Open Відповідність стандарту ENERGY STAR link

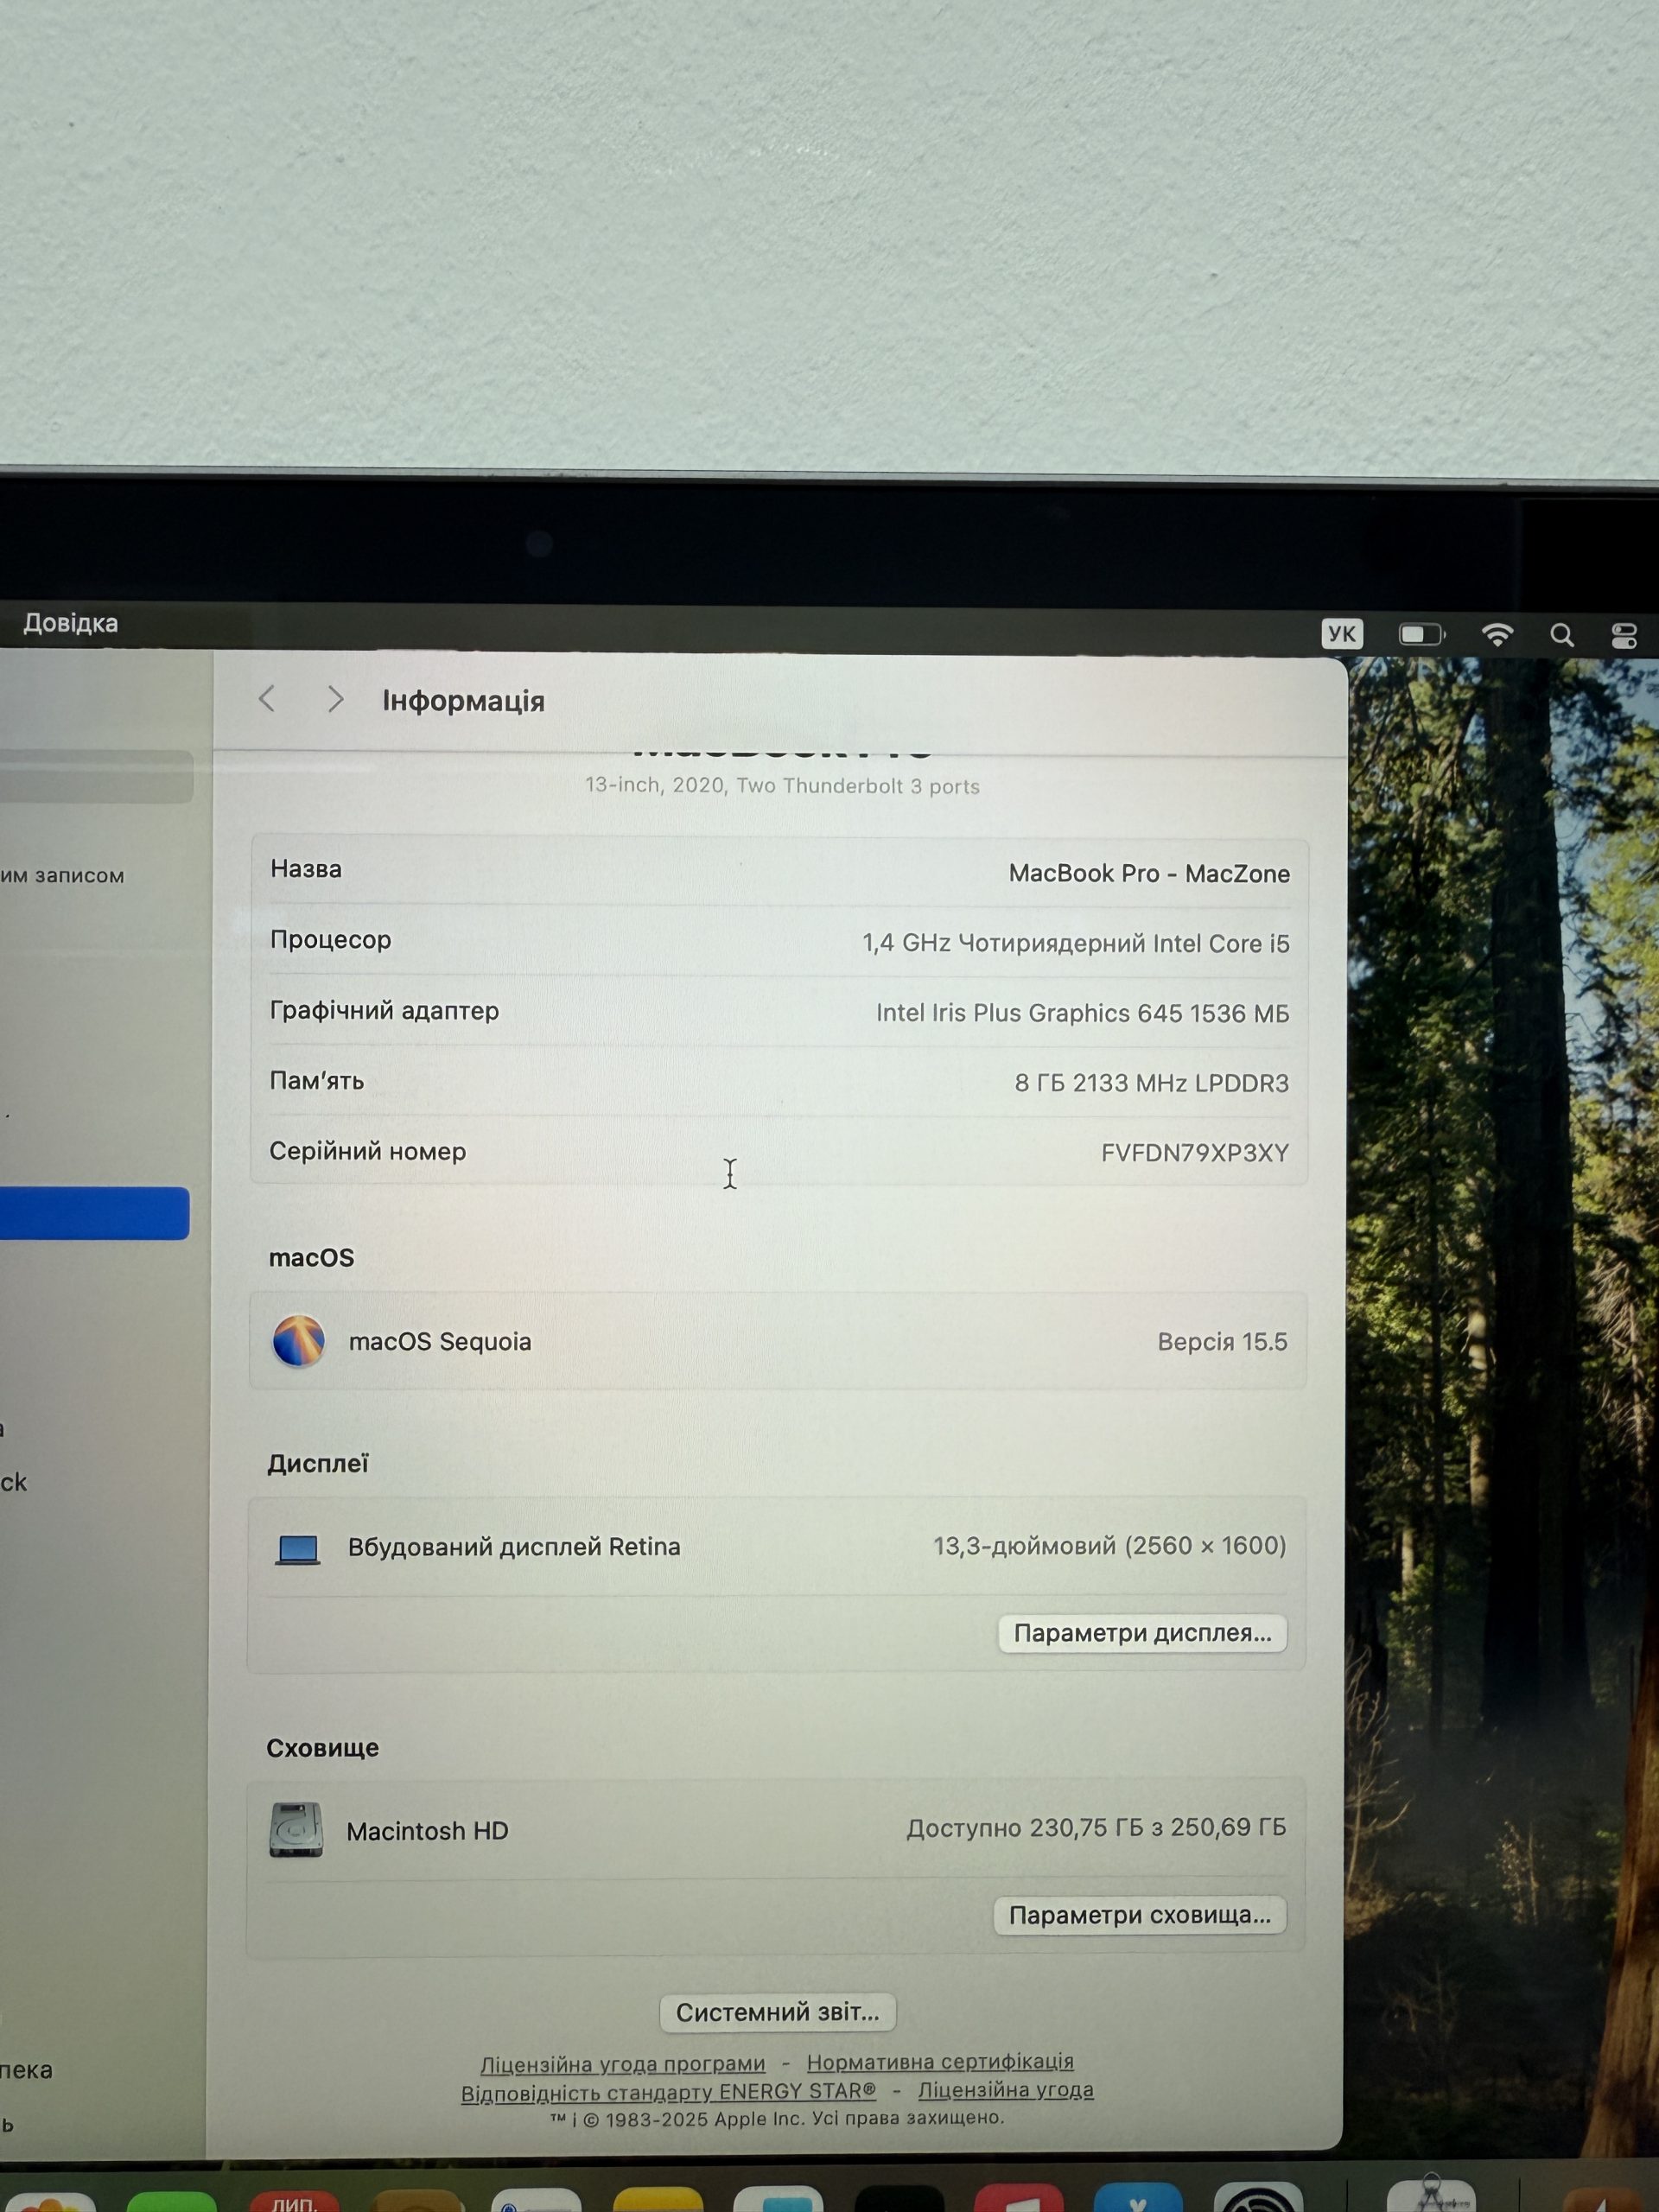coord(668,2092)
